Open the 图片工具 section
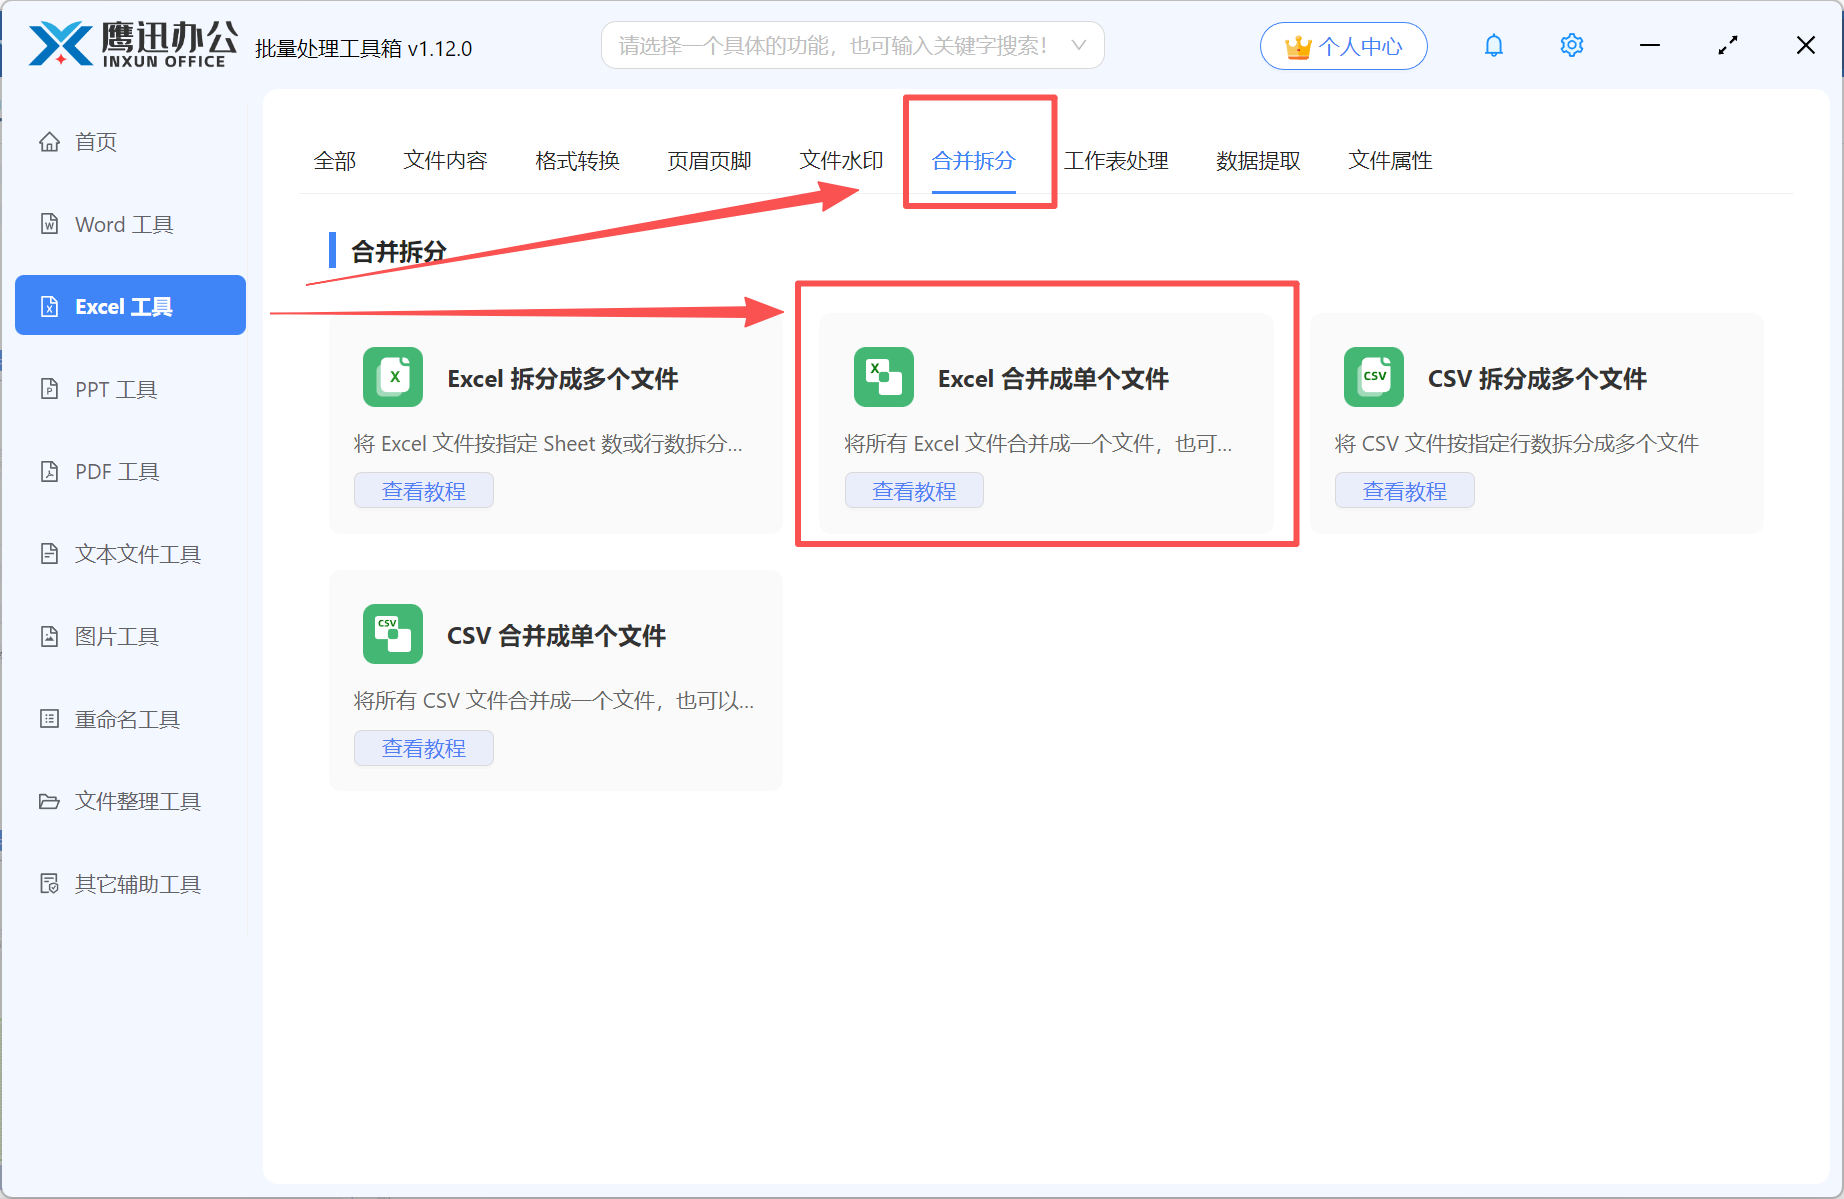This screenshot has height=1199, width=1844. click(117, 636)
